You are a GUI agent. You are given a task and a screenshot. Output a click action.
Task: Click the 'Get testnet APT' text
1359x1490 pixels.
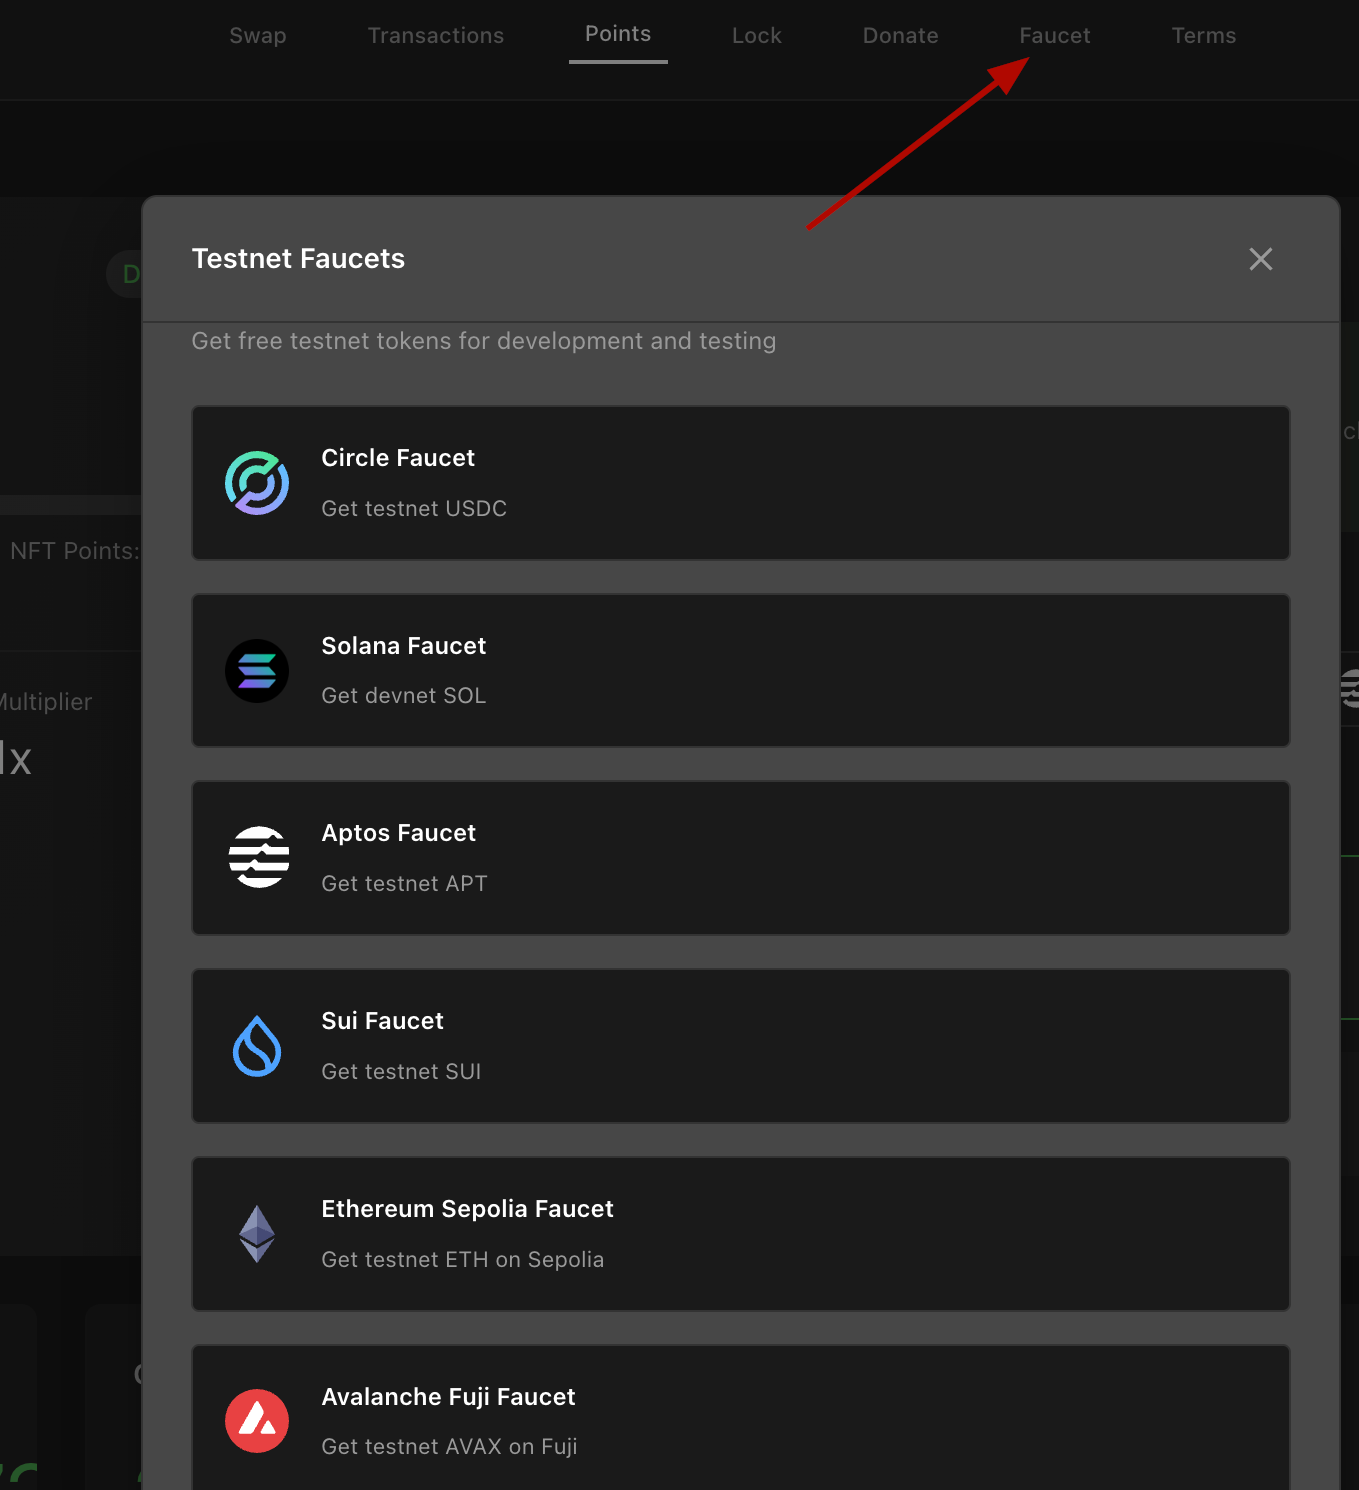point(405,884)
